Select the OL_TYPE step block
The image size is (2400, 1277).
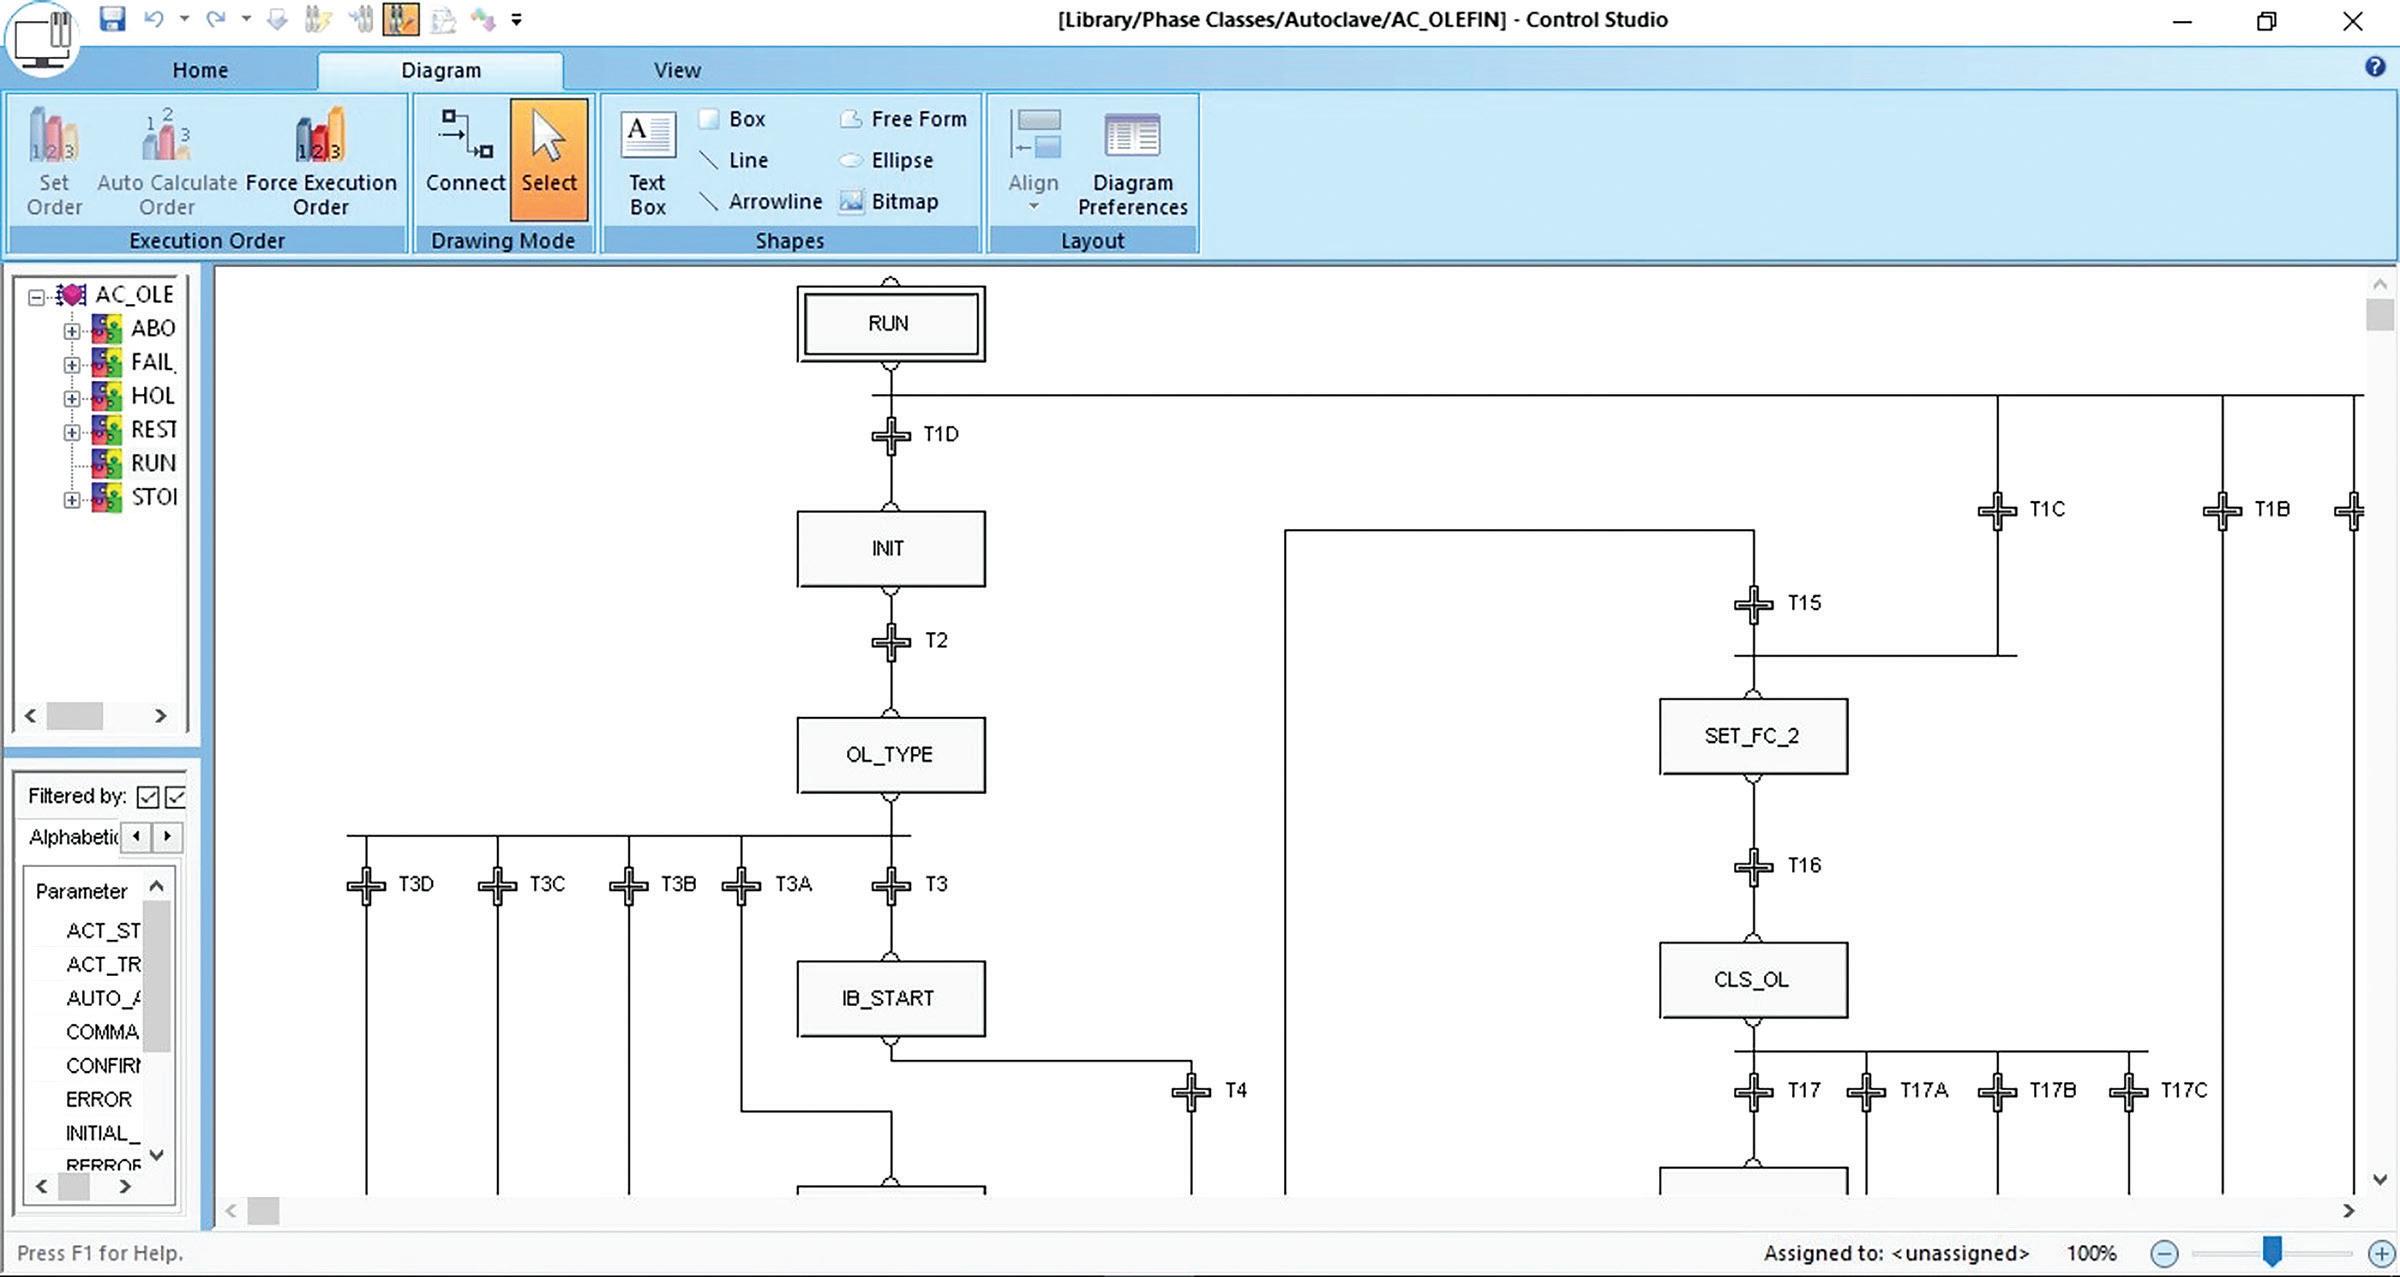[890, 755]
